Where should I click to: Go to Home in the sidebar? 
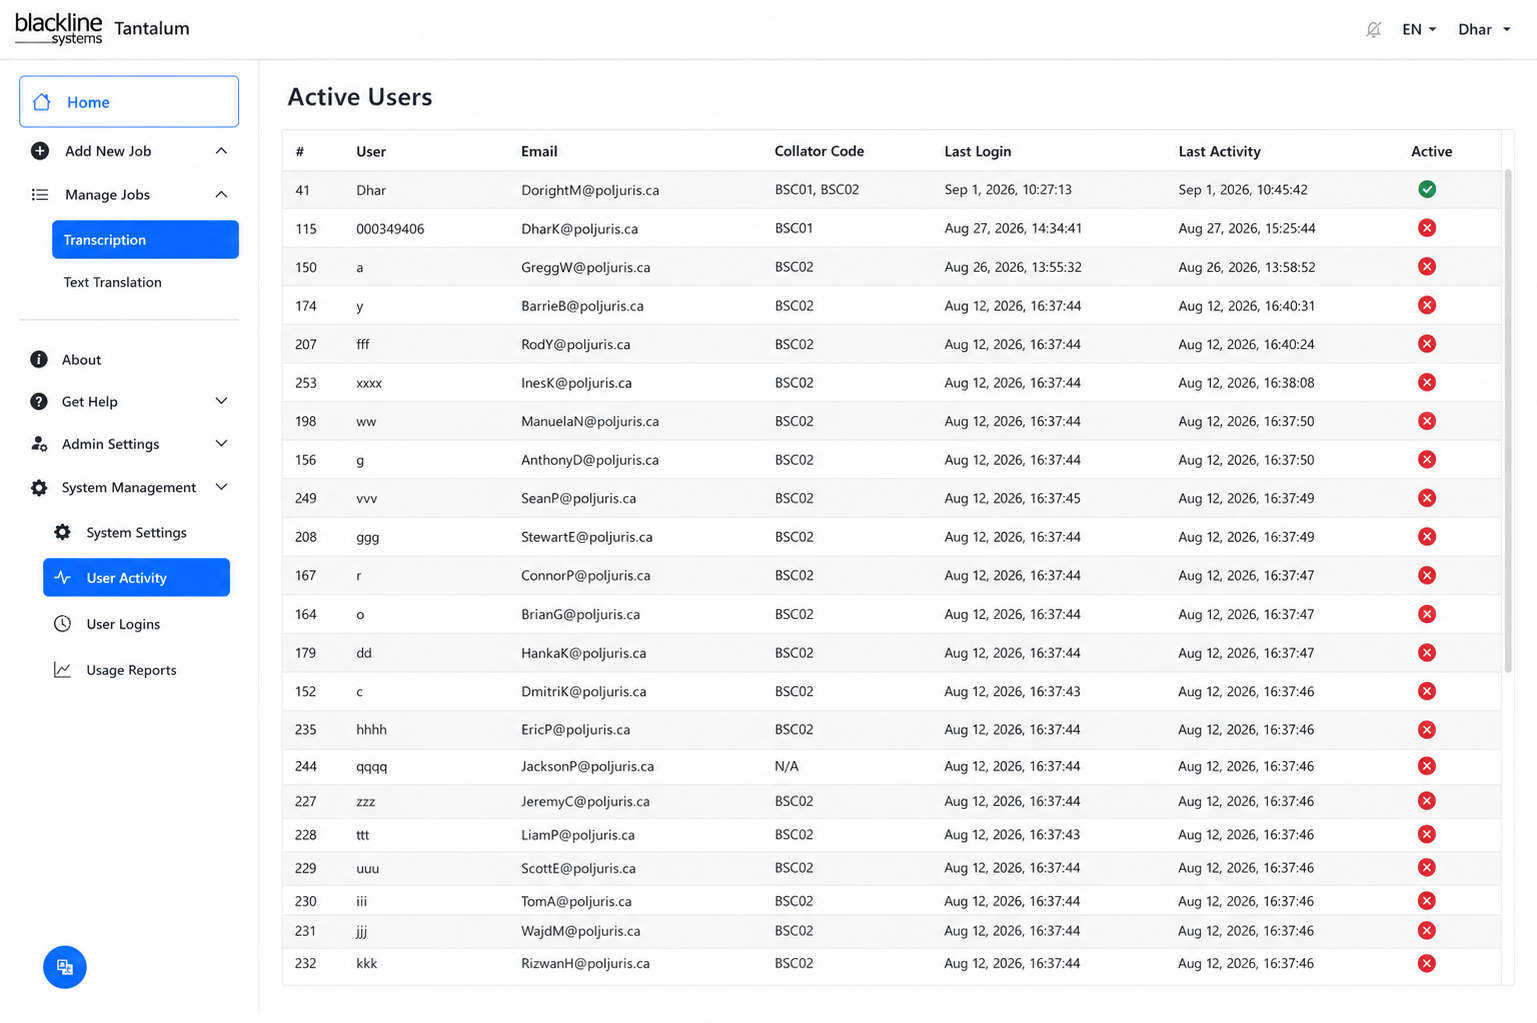click(129, 102)
